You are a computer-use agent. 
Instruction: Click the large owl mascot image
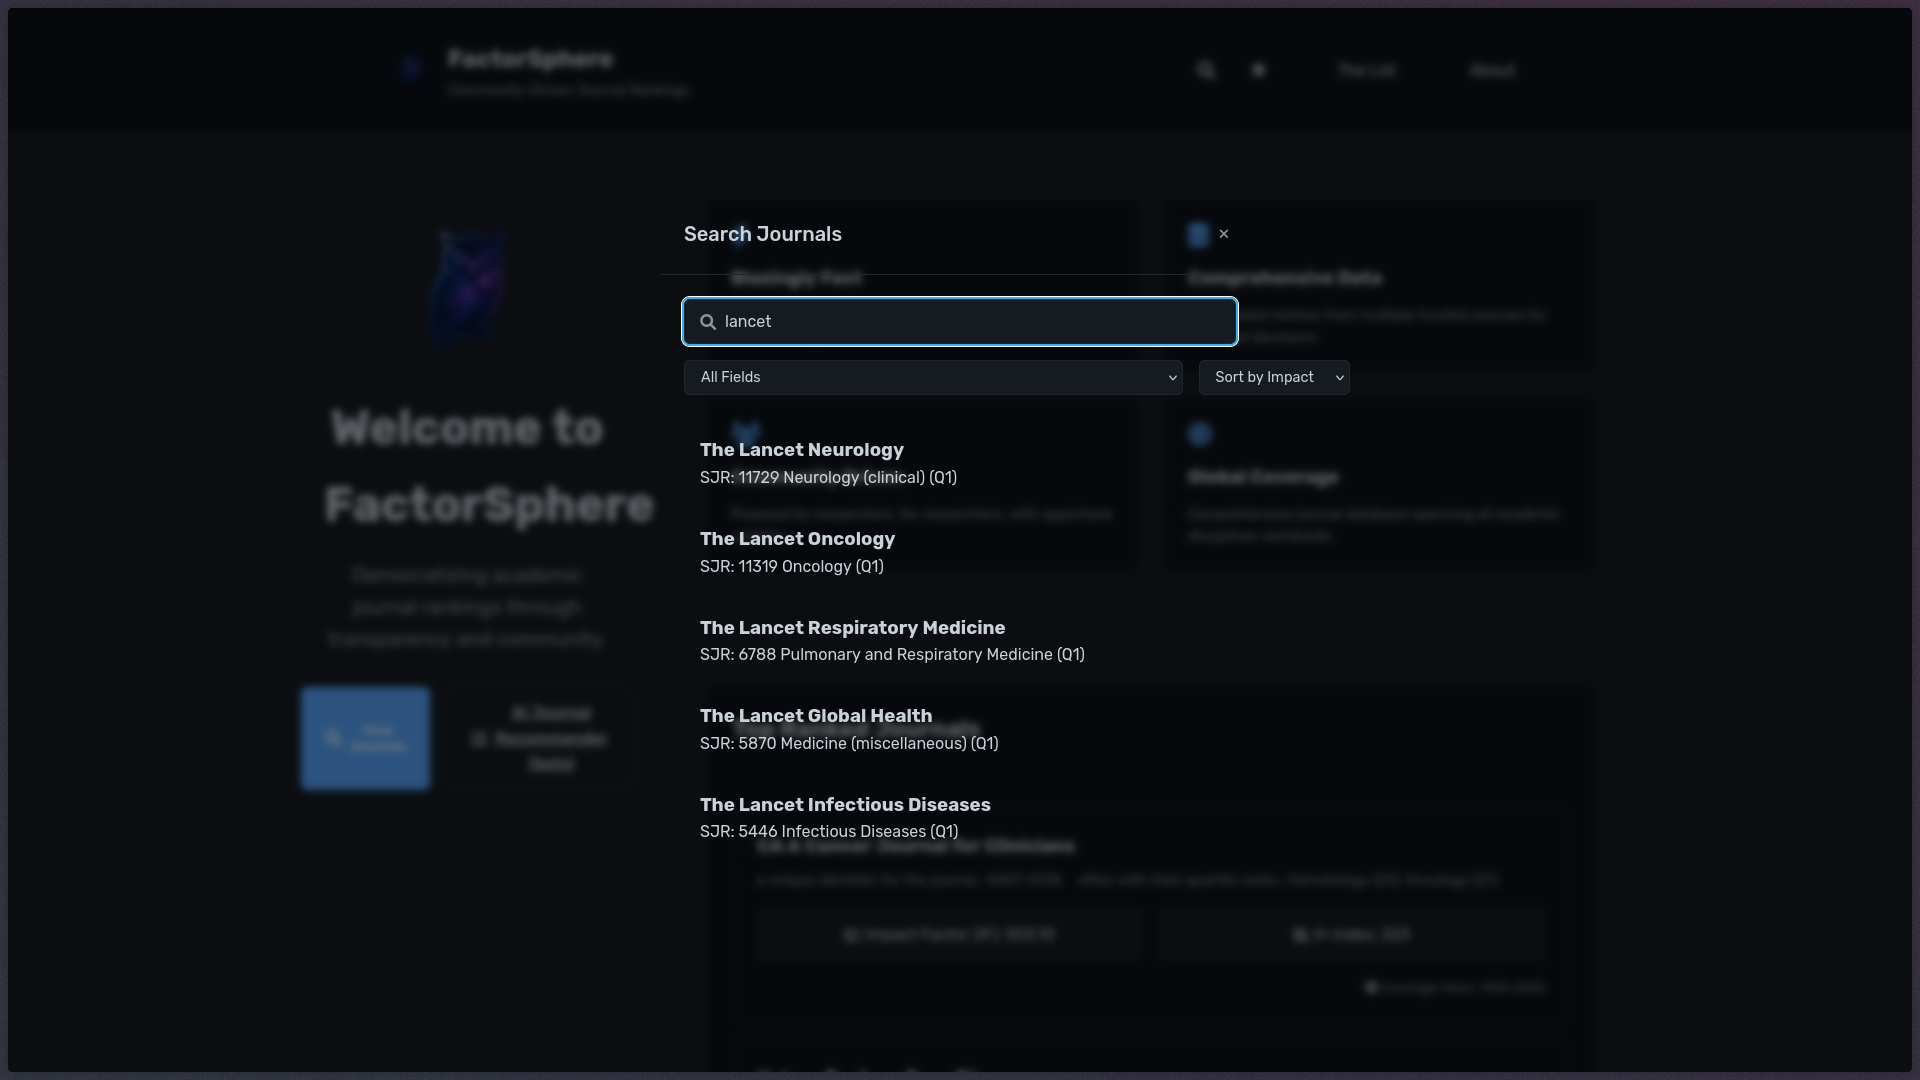point(467,289)
